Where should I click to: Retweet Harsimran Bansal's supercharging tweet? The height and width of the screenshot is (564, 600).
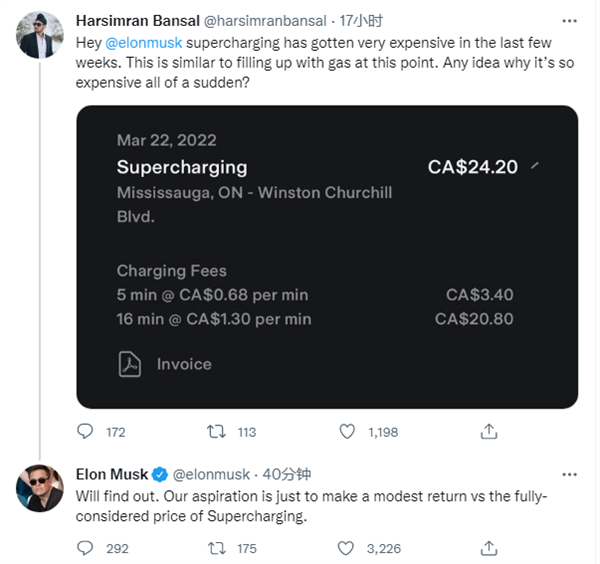215,431
